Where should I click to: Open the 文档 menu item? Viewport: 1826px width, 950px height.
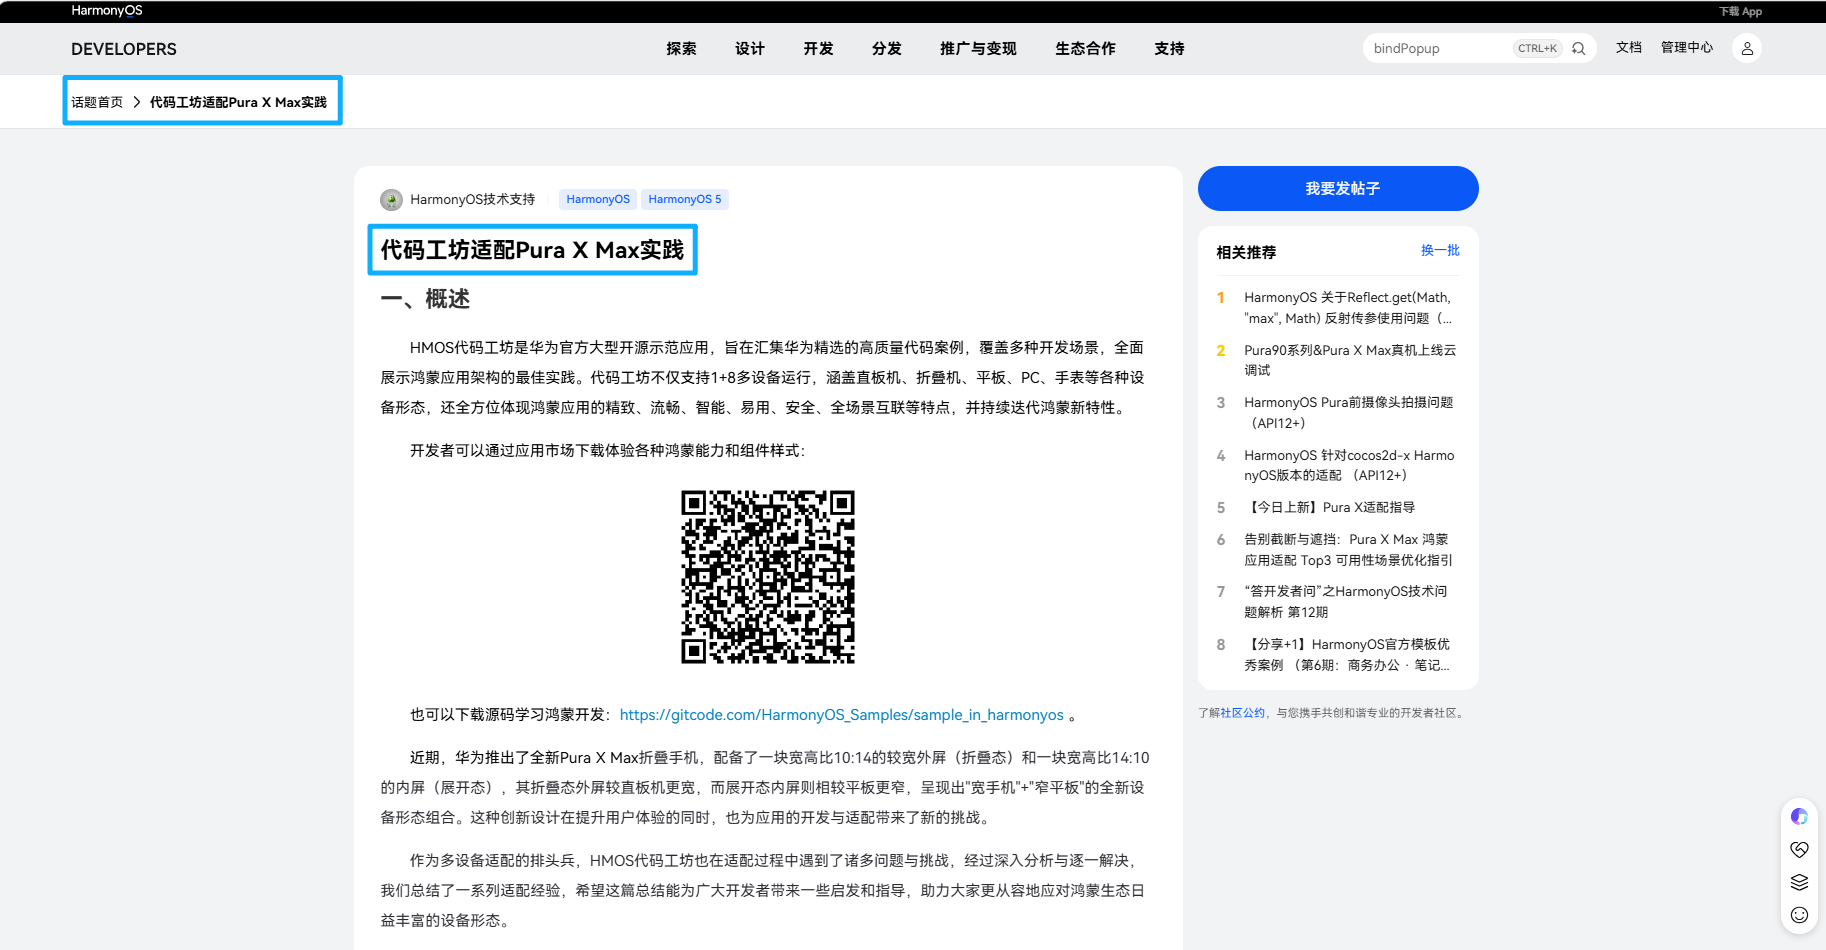(x=1629, y=47)
